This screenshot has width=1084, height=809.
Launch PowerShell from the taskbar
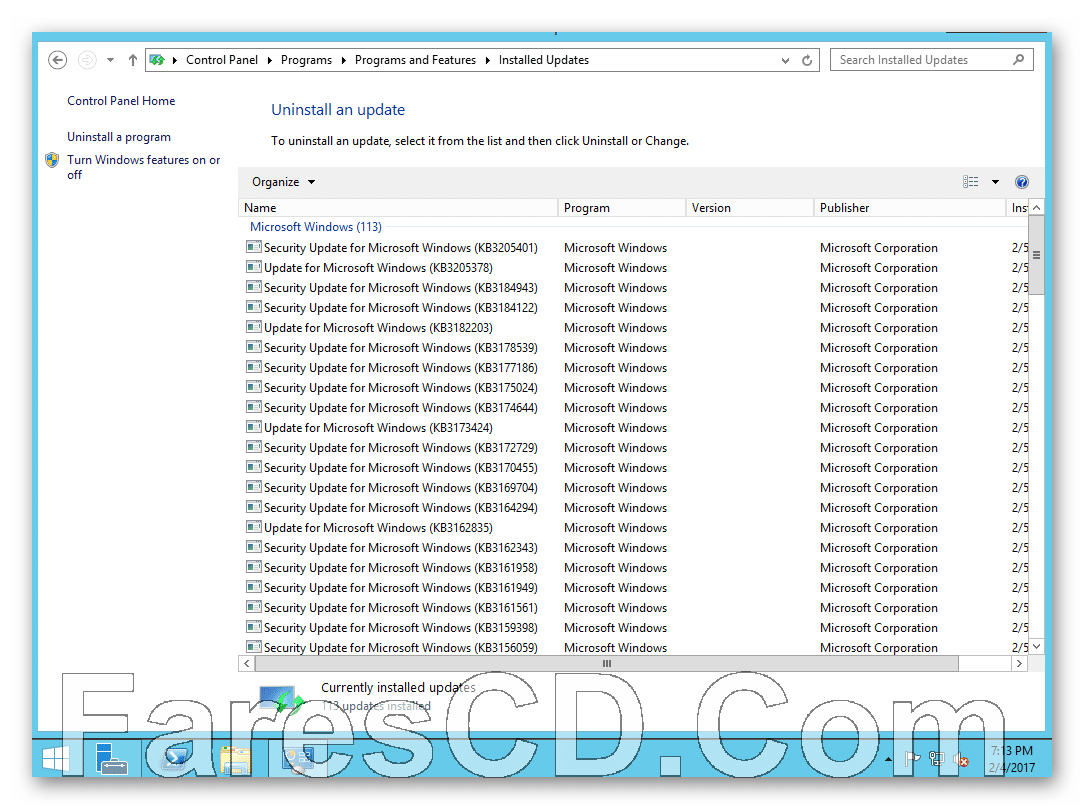click(174, 759)
